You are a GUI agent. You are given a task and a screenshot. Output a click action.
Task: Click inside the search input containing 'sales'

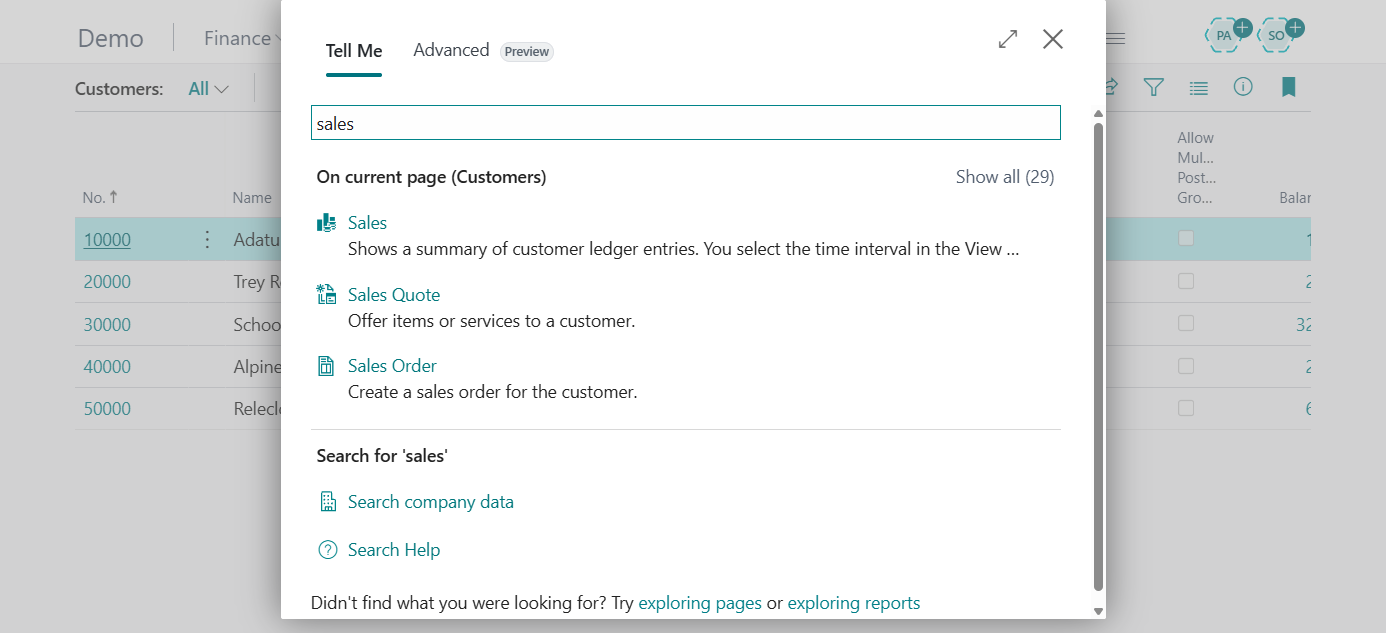tap(686, 122)
